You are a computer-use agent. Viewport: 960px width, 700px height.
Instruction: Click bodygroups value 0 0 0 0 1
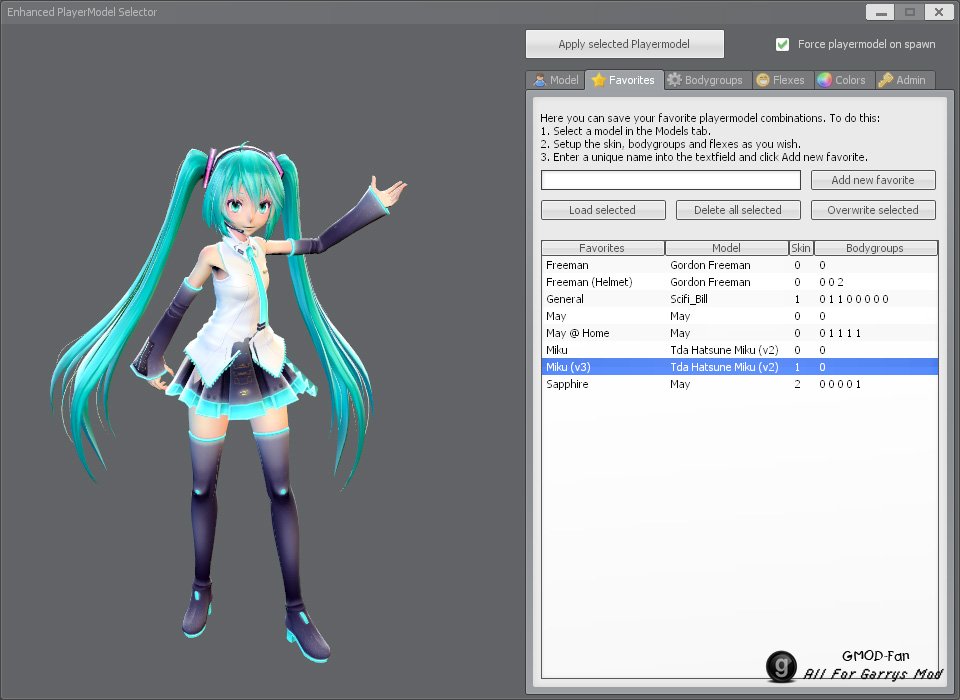pos(840,384)
